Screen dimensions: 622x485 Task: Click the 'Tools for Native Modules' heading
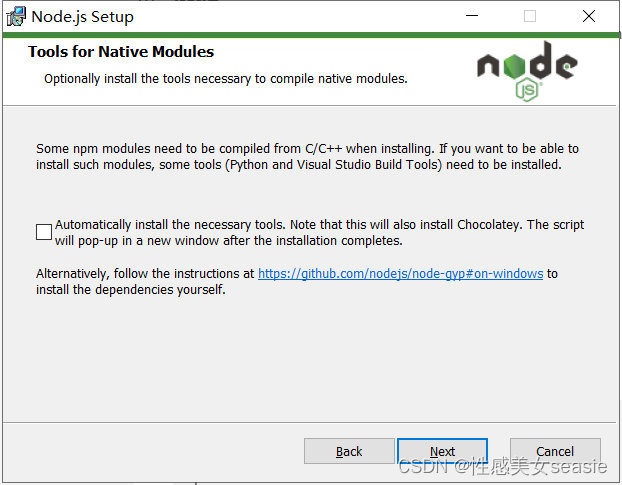point(121,52)
